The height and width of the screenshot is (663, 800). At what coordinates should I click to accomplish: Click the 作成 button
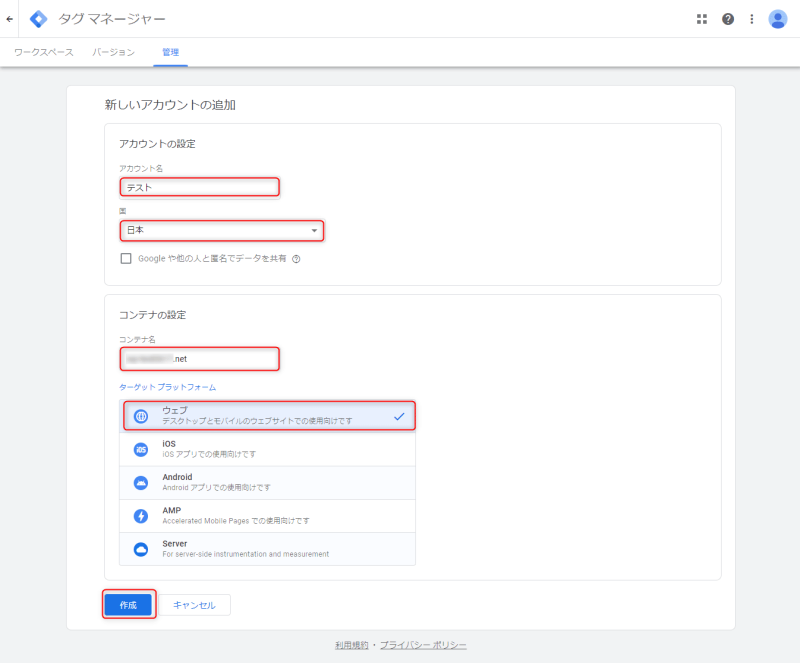click(128, 604)
